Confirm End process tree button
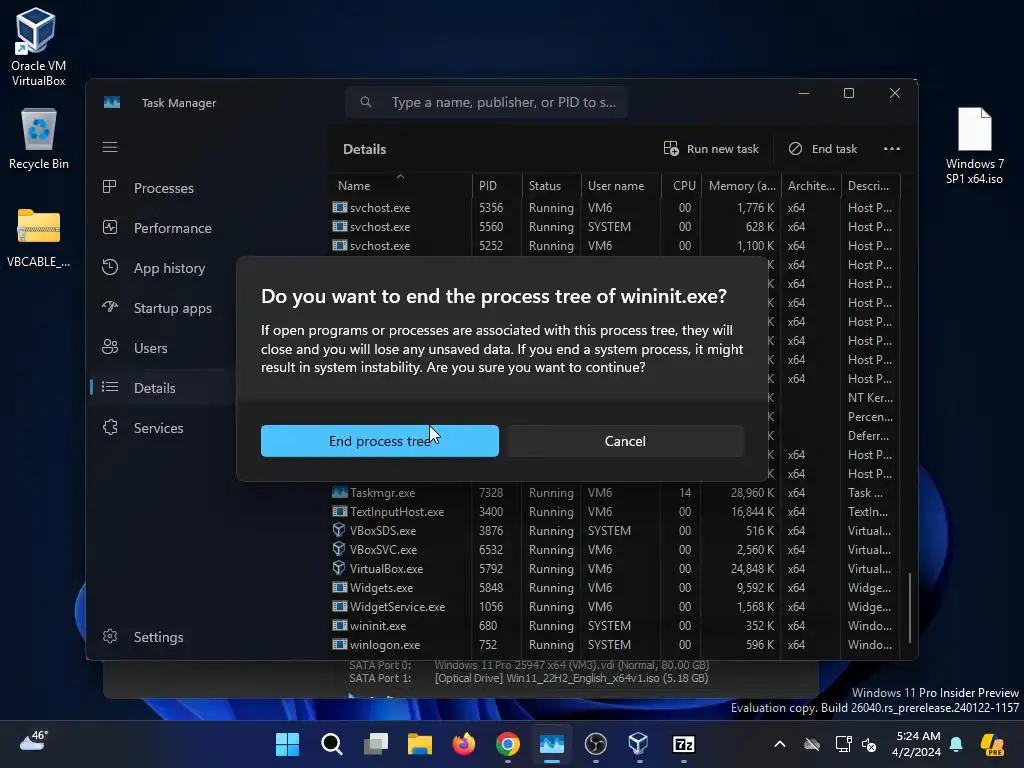The image size is (1024, 768). pyautogui.click(x=379, y=441)
